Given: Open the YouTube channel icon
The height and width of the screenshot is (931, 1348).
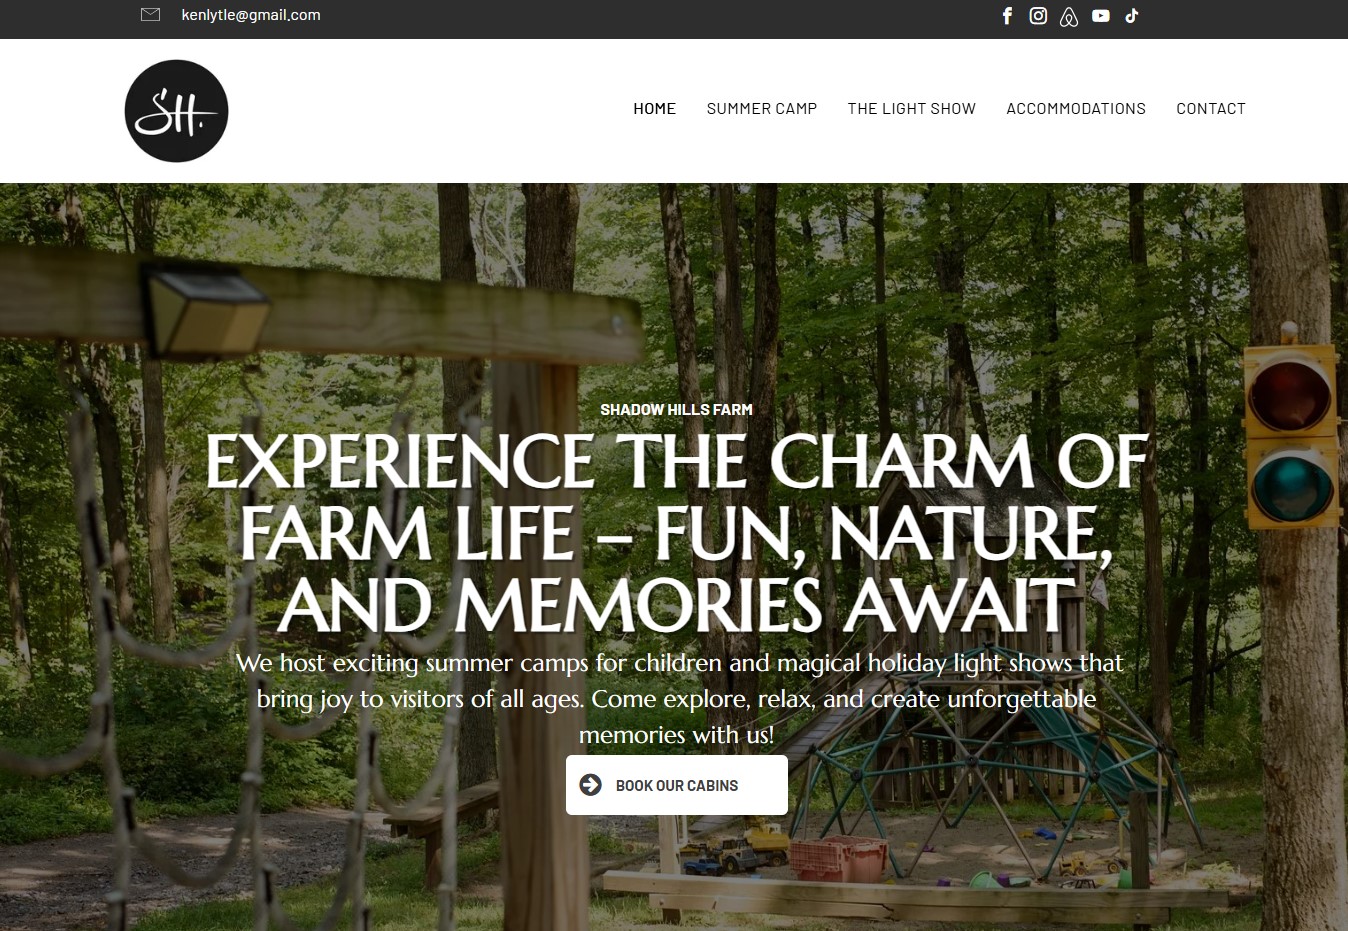Looking at the screenshot, I should pyautogui.click(x=1101, y=15).
